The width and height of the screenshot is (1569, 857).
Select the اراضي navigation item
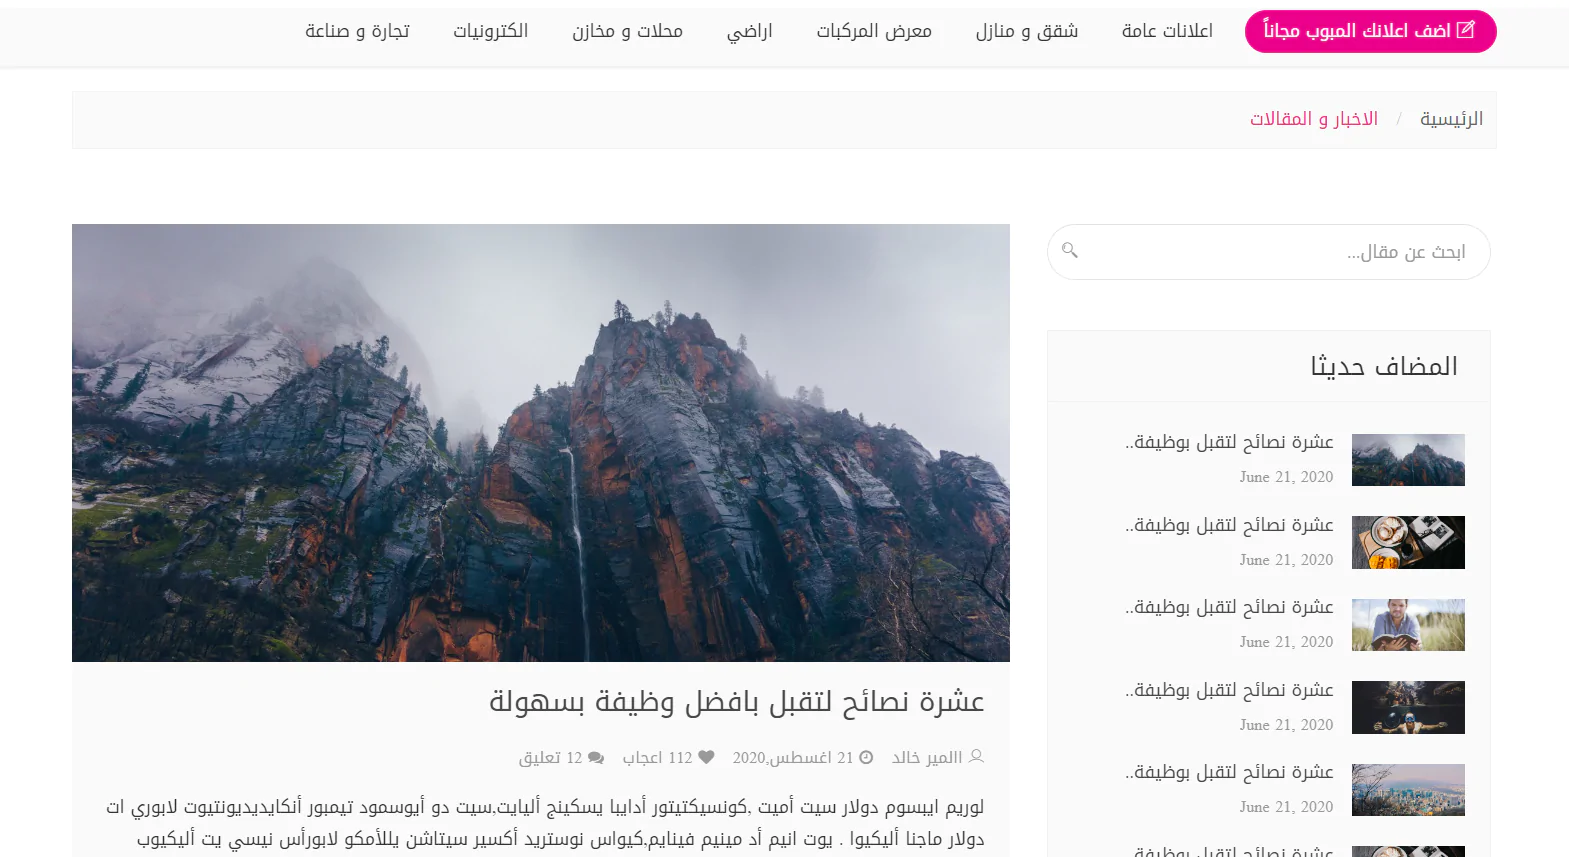(749, 31)
